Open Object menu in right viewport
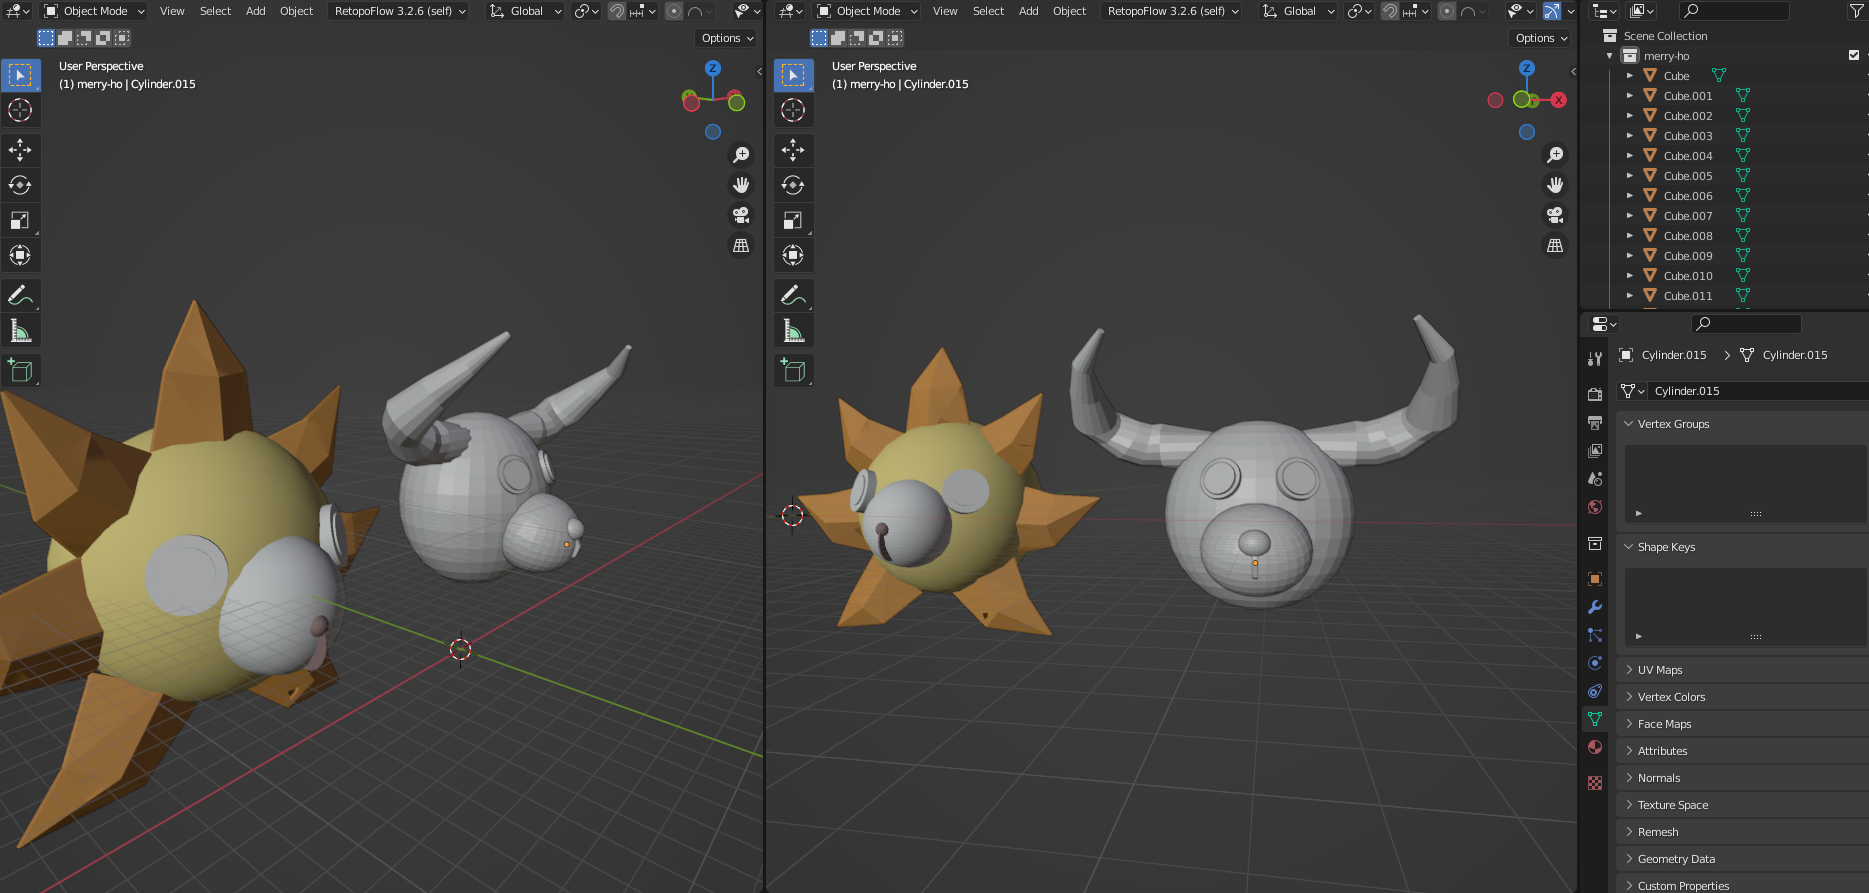Screen dimensions: 1869x893 (x=1069, y=11)
